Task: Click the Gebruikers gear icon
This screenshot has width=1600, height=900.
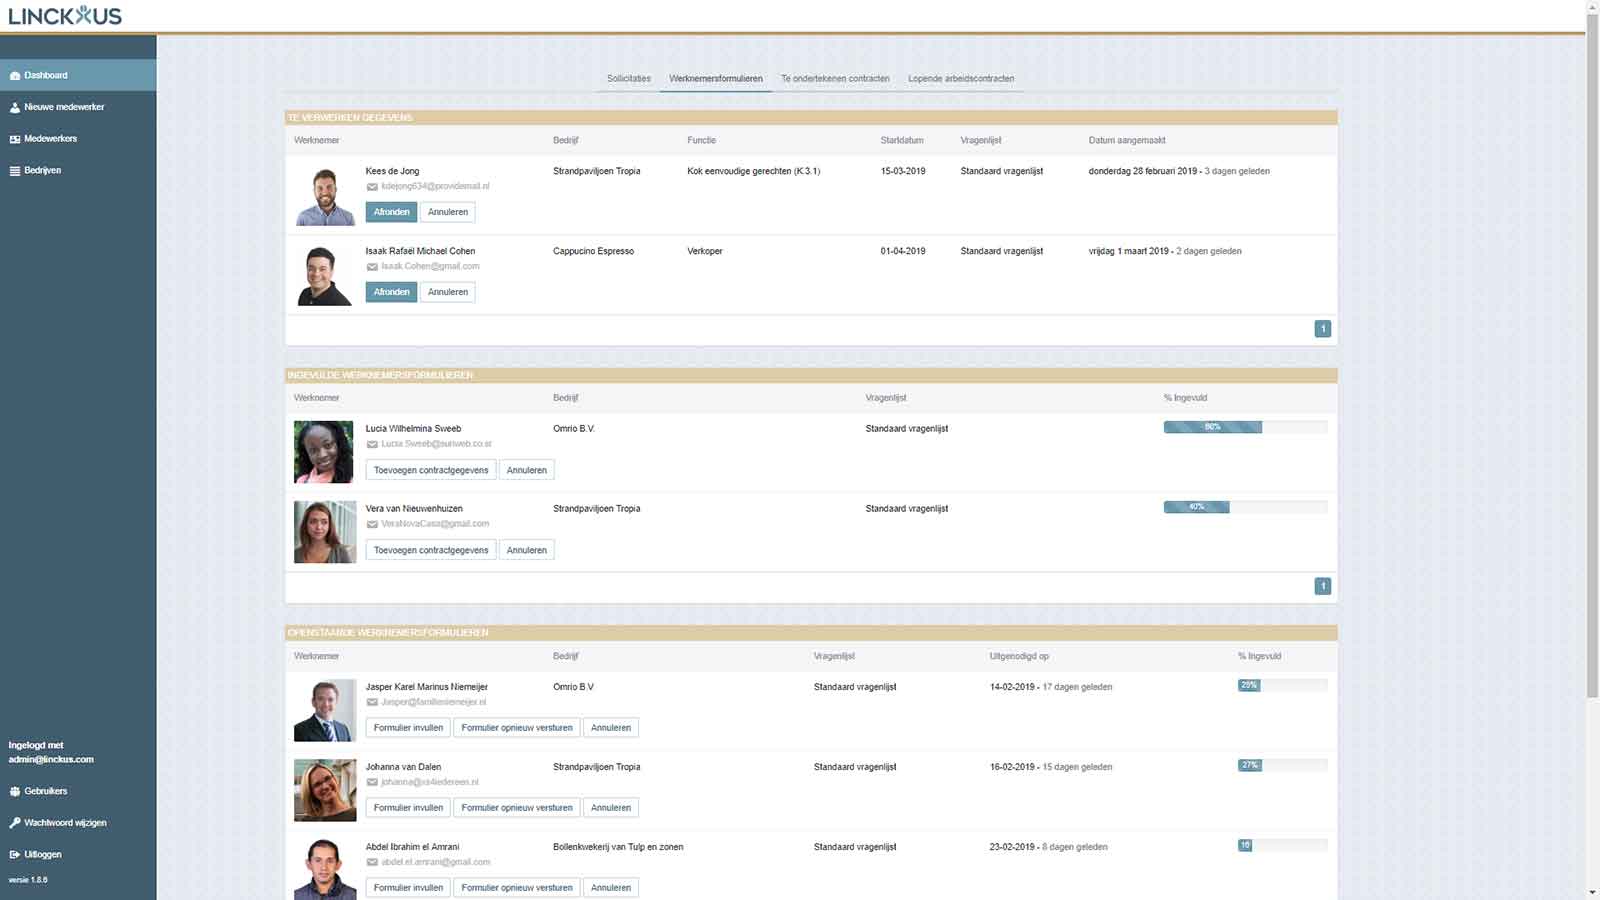Action: (15, 792)
